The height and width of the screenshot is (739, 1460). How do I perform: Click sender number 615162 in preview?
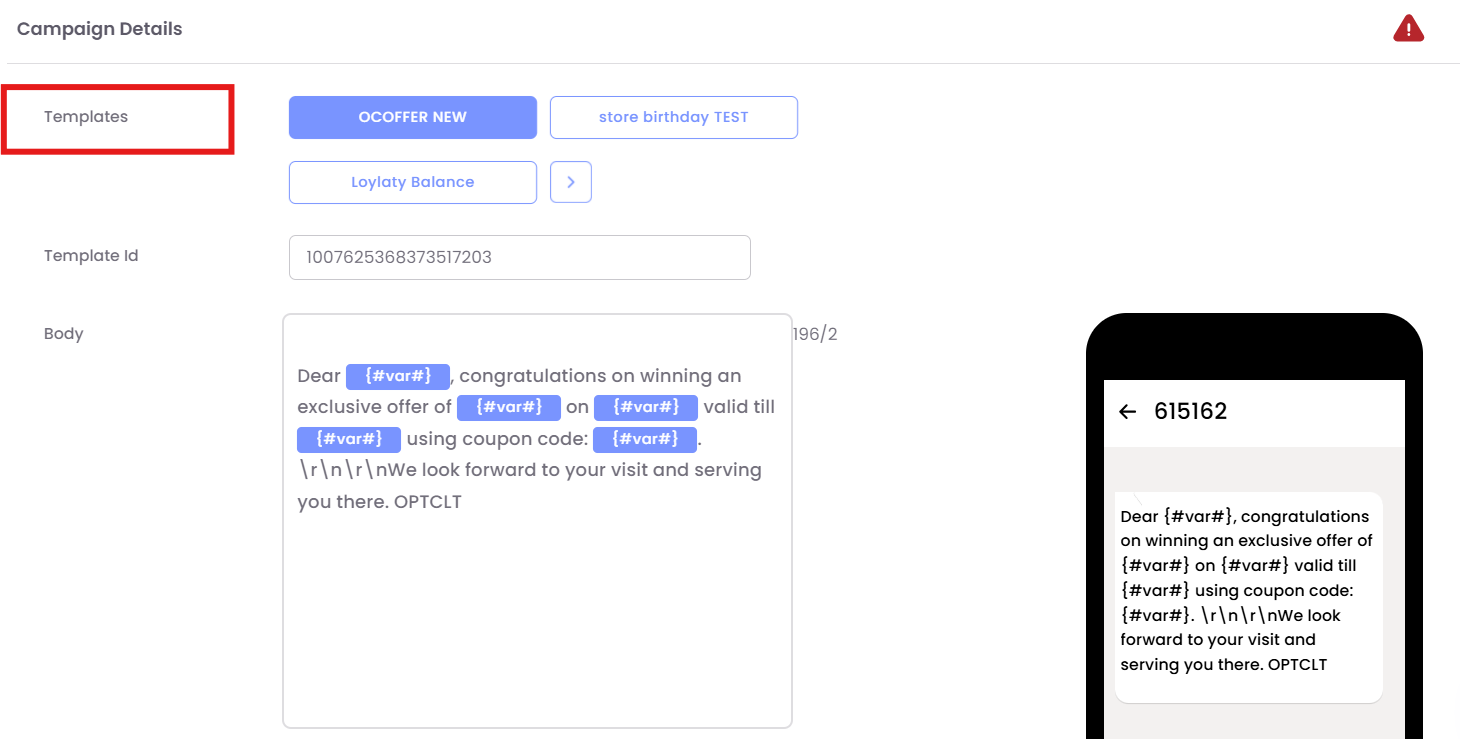coord(1190,411)
